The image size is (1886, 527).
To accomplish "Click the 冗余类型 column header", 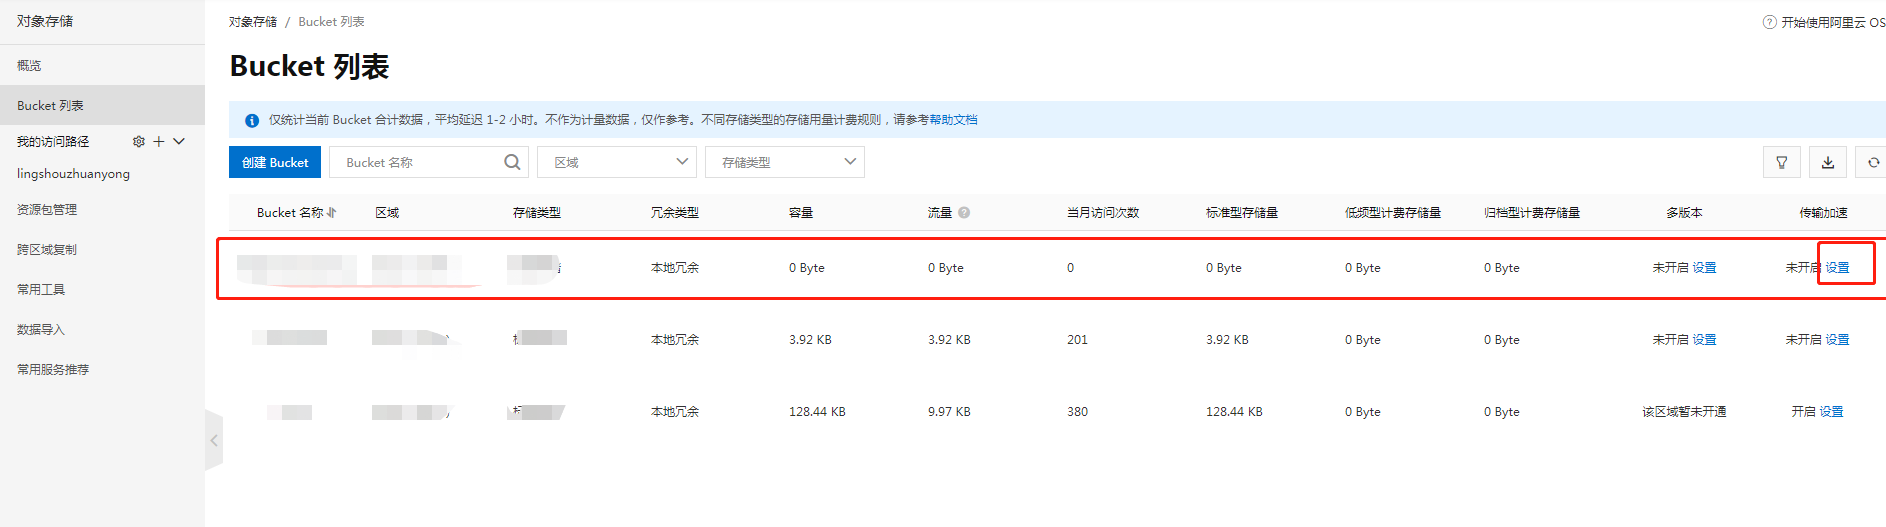I will click(x=675, y=213).
